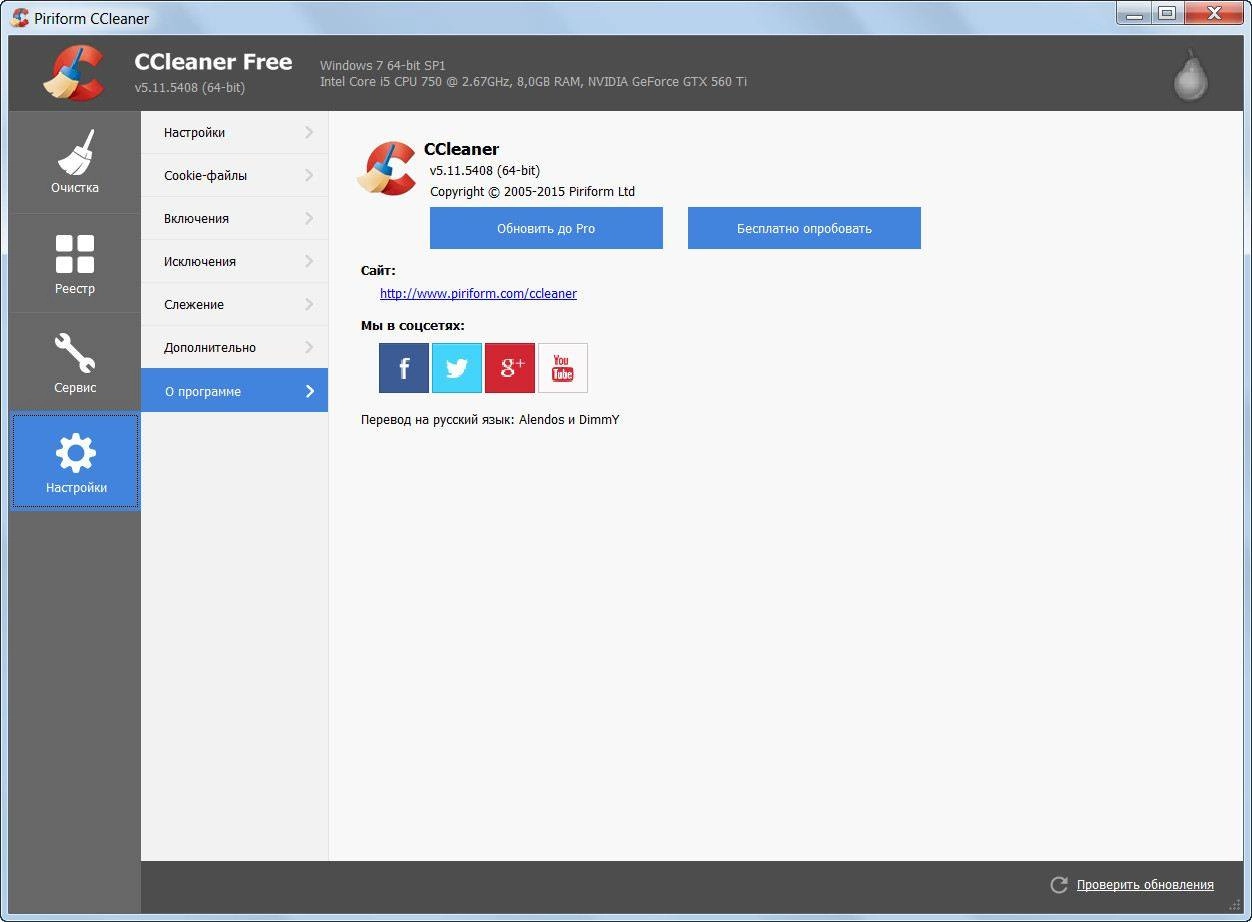Open the Исключения submenu item
The height and width of the screenshot is (922, 1252).
click(x=234, y=261)
